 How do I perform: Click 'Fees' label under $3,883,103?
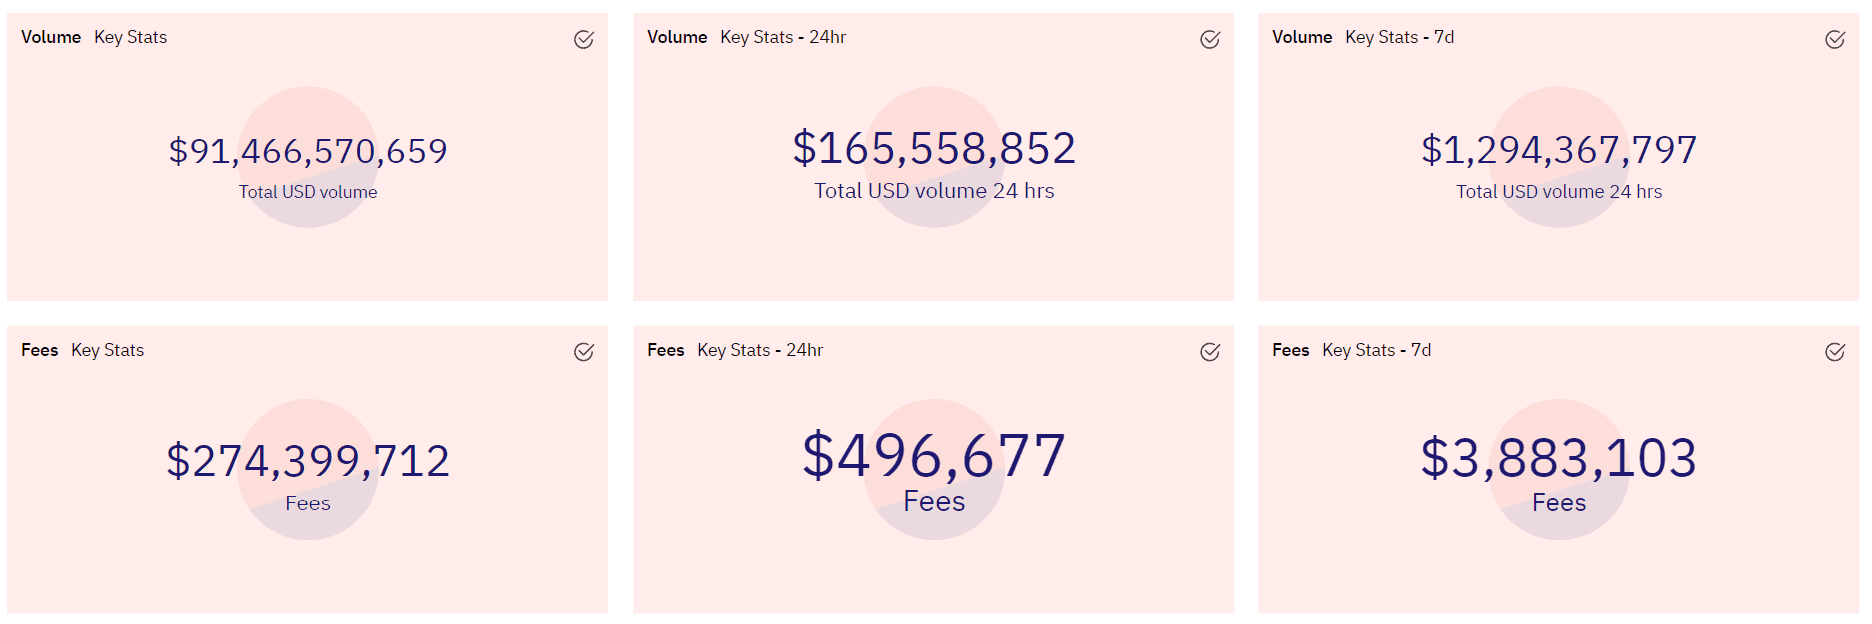pos(1559,502)
